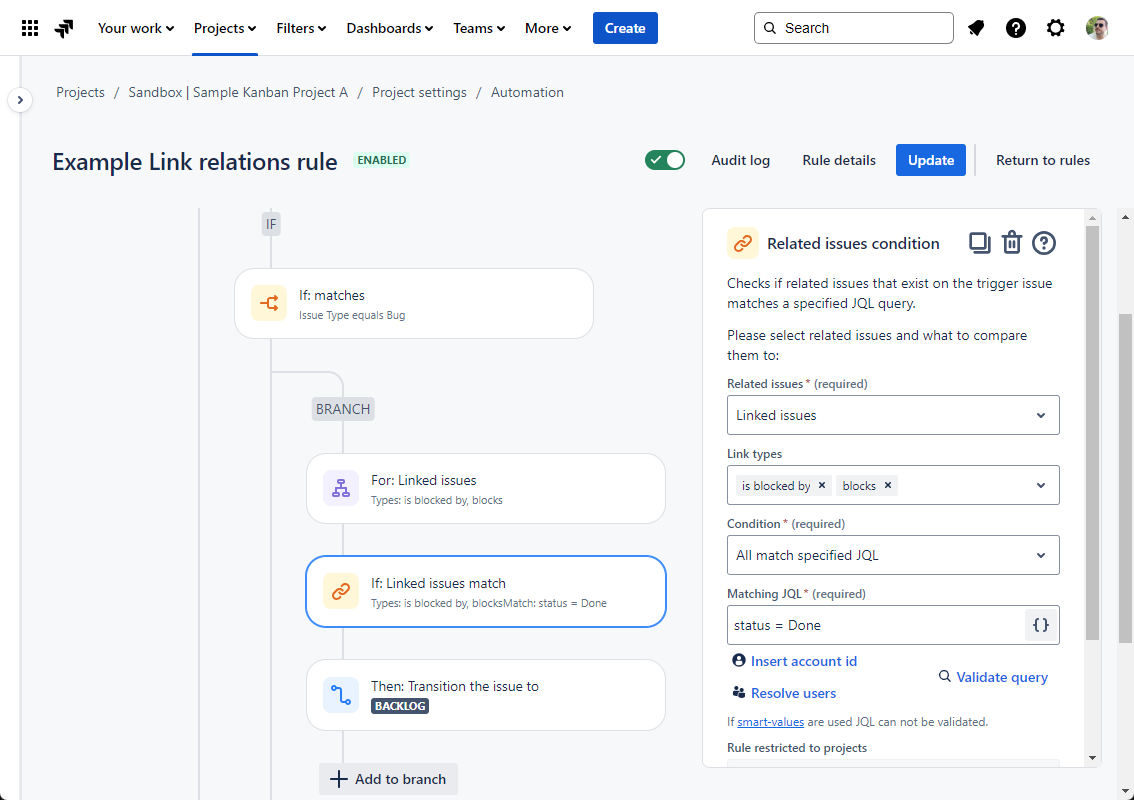The width and height of the screenshot is (1134, 800).
Task: Expand the collapsed left sidebar chevron
Action: (20, 100)
